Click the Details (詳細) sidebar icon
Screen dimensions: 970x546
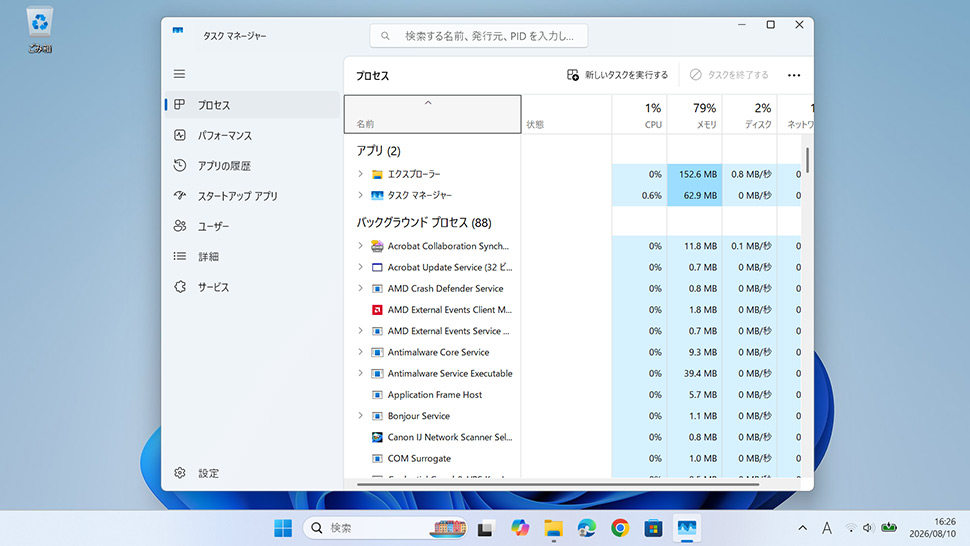point(179,256)
